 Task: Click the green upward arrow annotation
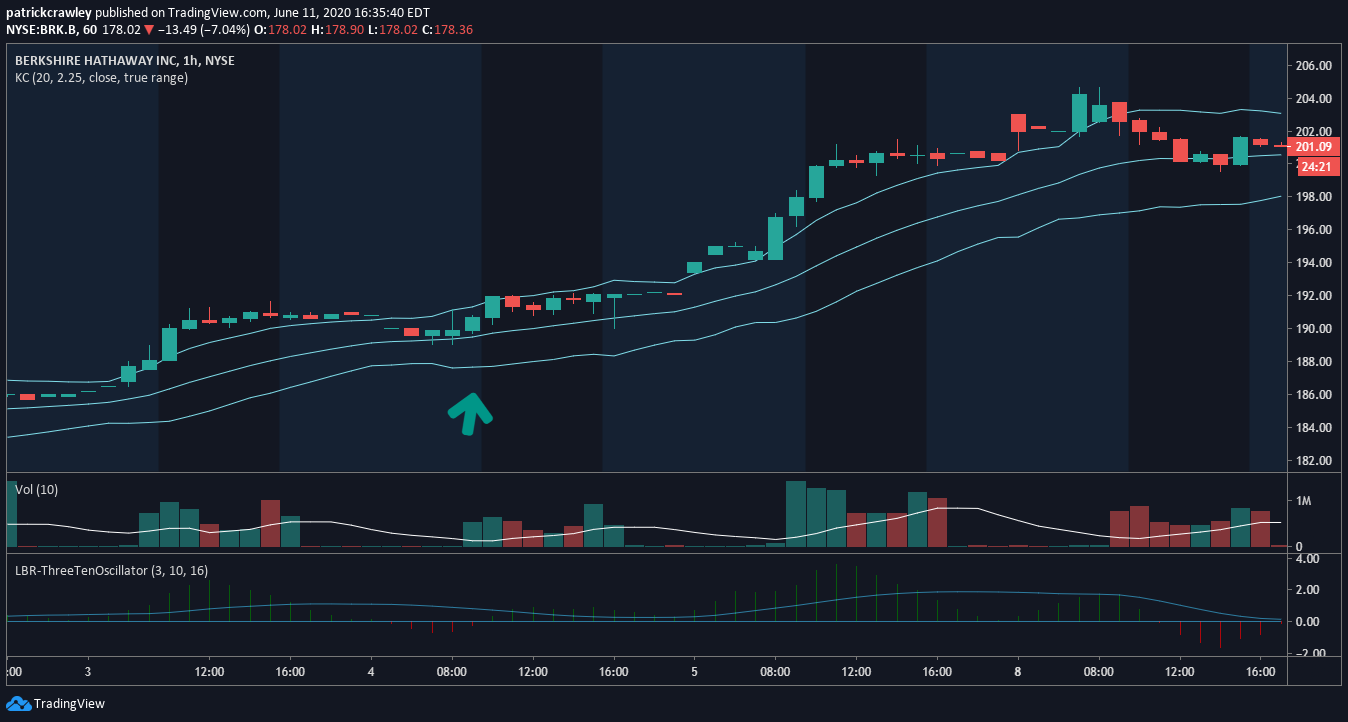469,413
